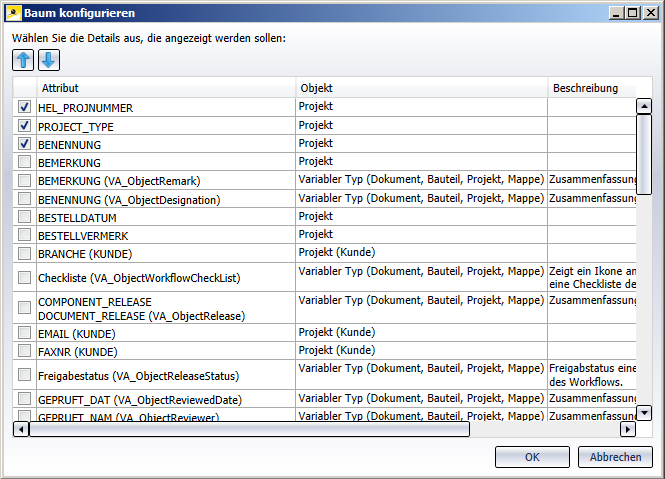Click the Beschreibung column header

(592, 88)
